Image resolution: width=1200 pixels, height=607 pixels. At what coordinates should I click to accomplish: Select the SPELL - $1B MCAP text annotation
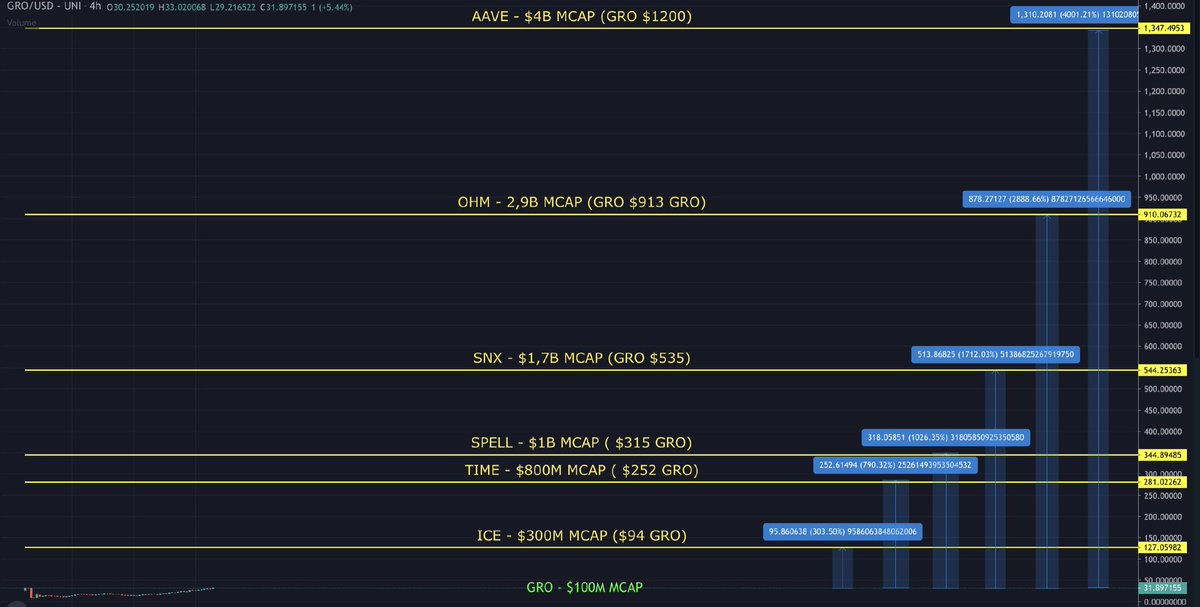[x=581, y=442]
